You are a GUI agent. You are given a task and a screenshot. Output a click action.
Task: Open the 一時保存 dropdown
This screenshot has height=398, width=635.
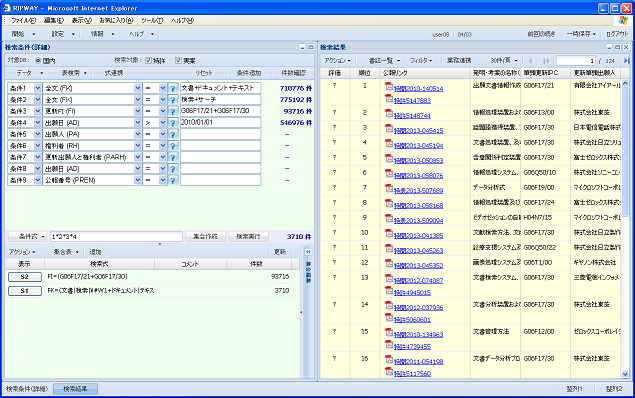pos(581,34)
